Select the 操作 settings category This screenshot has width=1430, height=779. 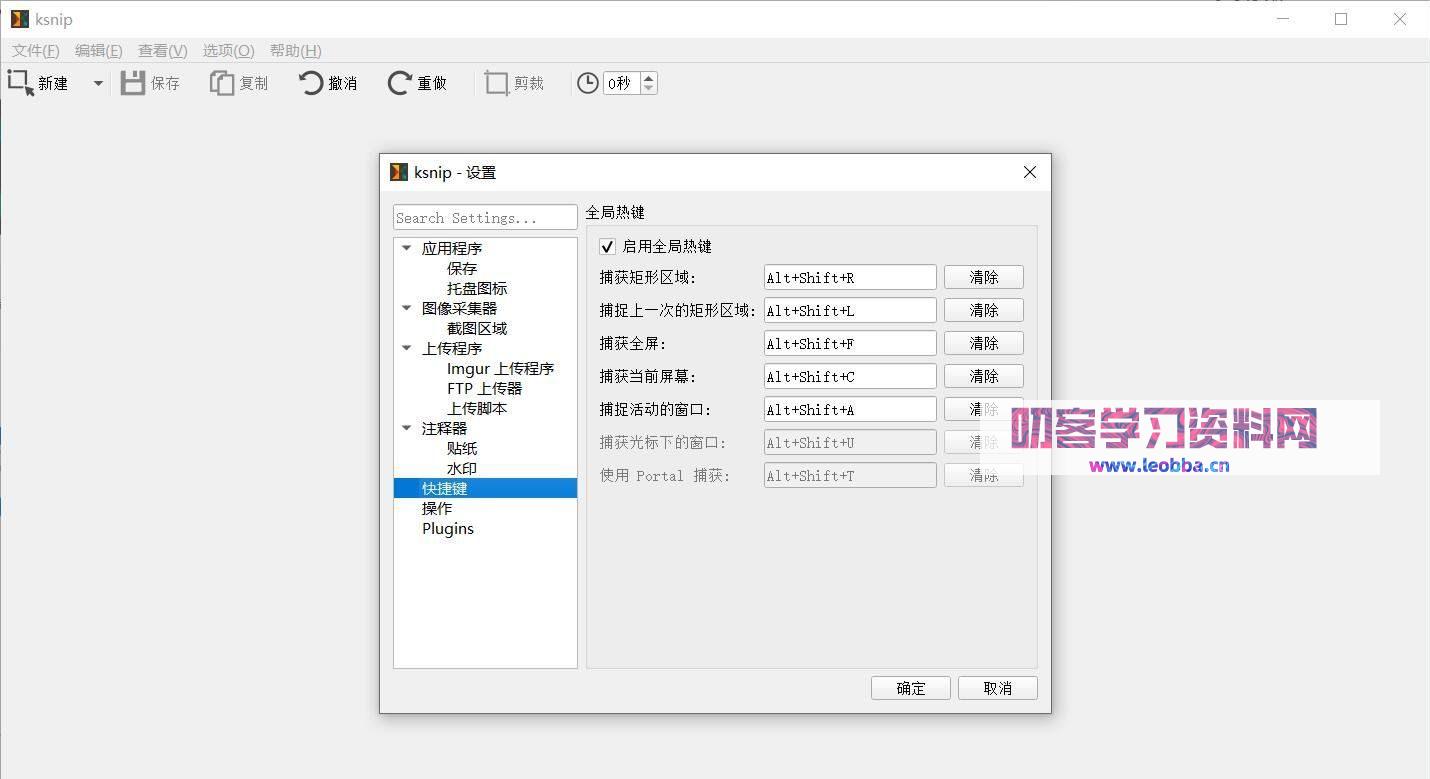437,508
